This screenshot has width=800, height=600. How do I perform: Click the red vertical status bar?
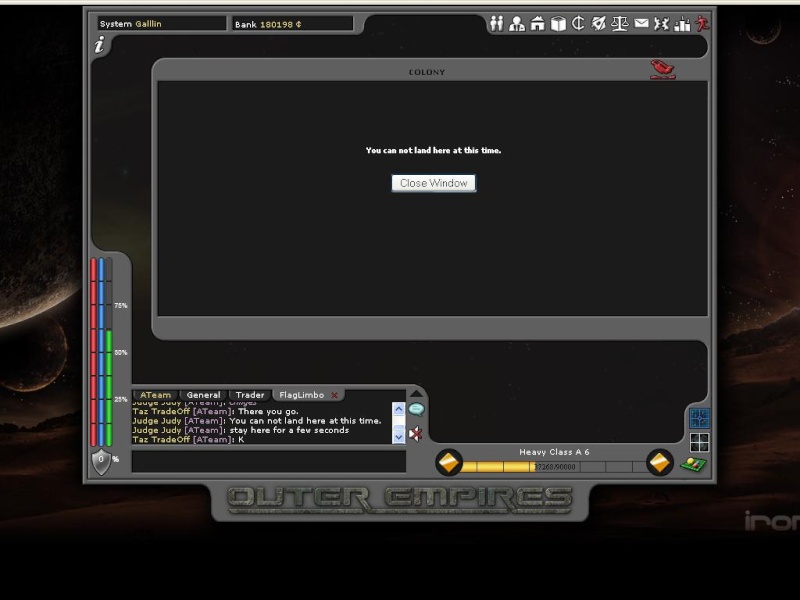point(94,352)
